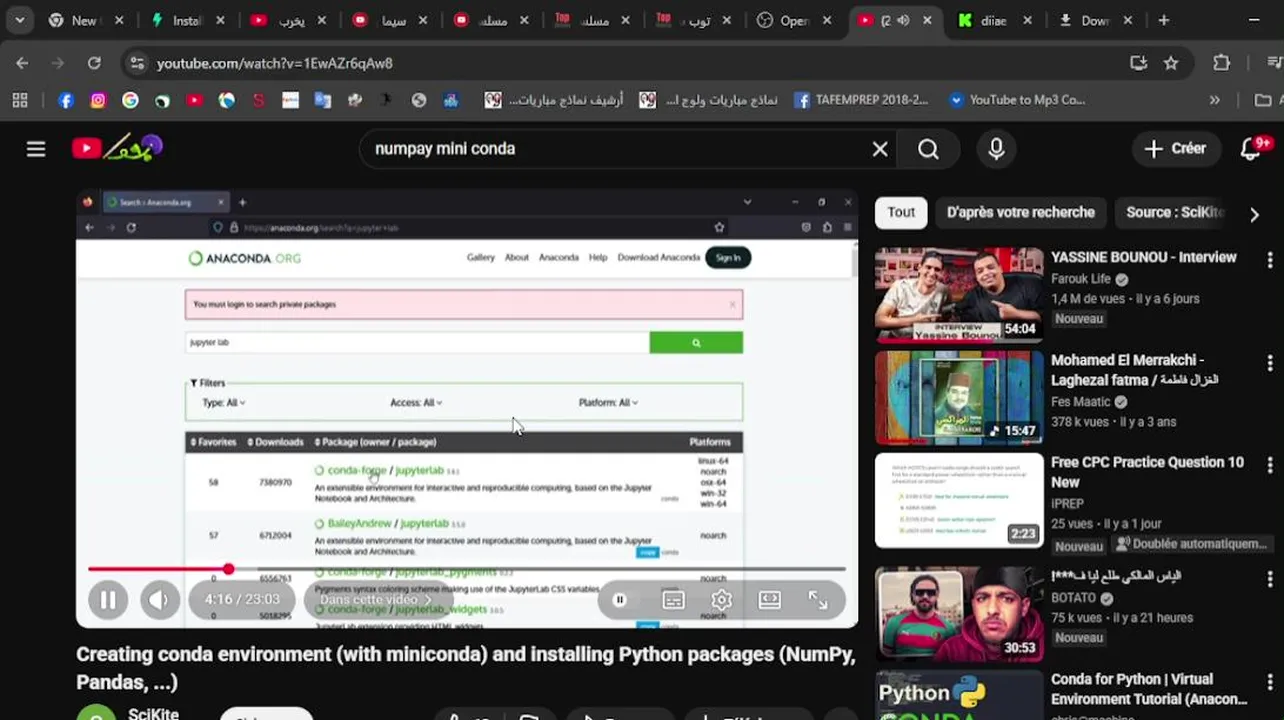Open video settings gear in player
This screenshot has height=720, width=1284.
coord(722,600)
